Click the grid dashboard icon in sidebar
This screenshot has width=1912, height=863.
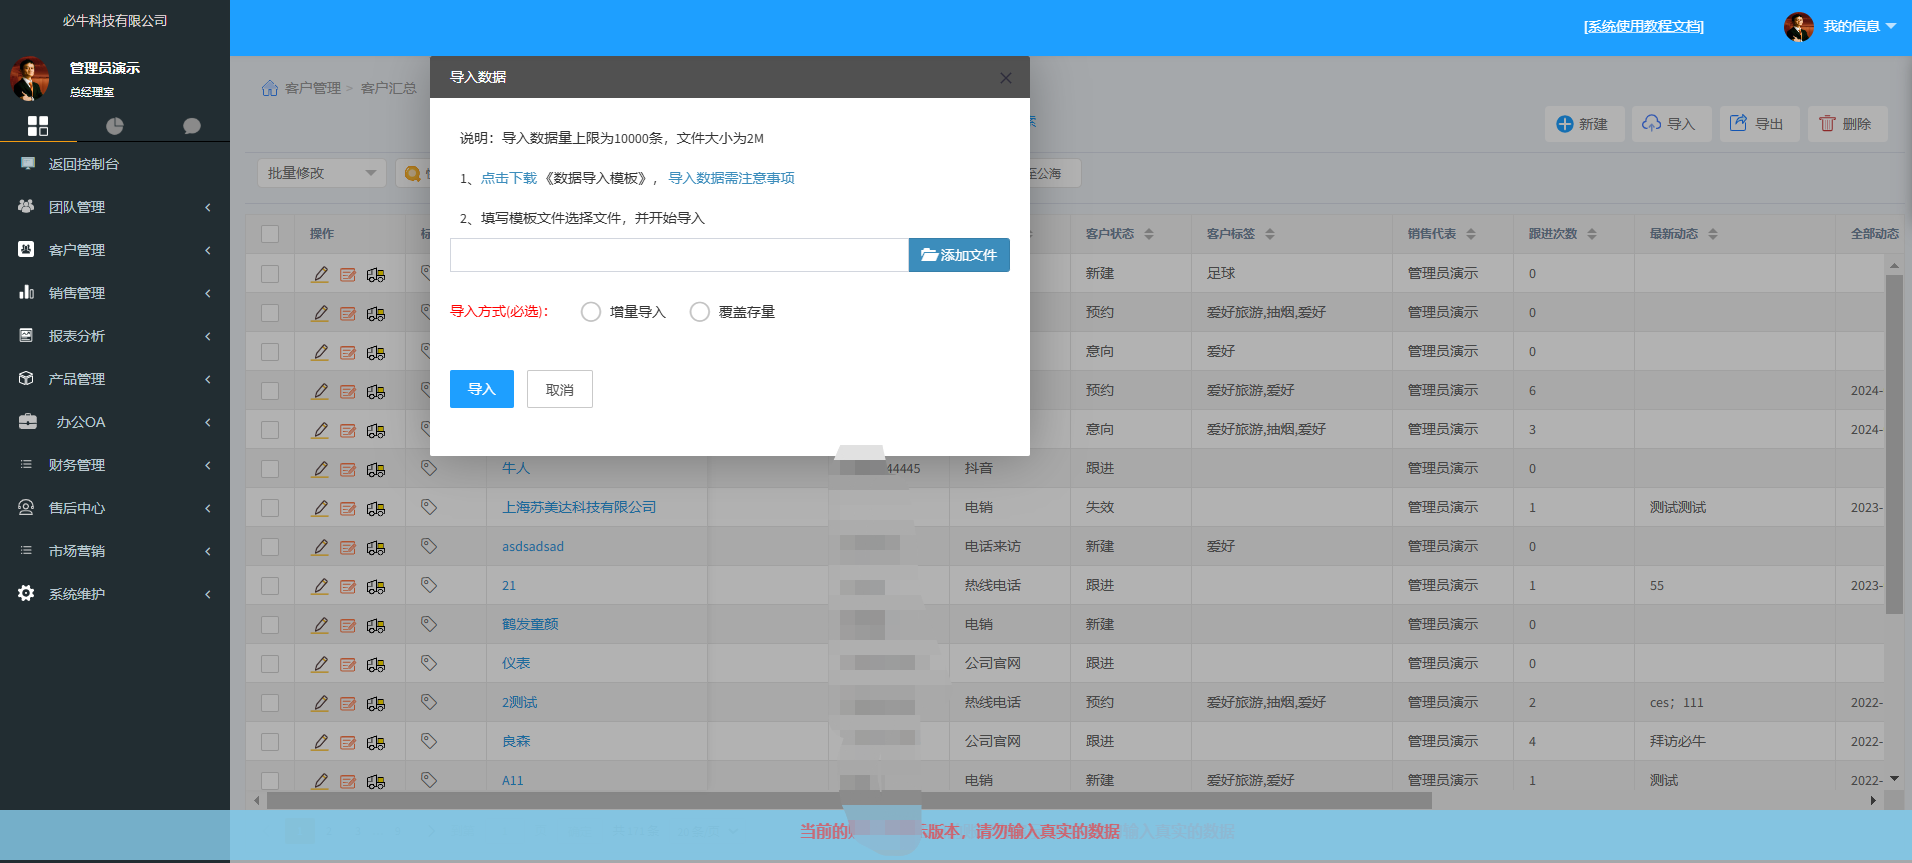click(38, 125)
